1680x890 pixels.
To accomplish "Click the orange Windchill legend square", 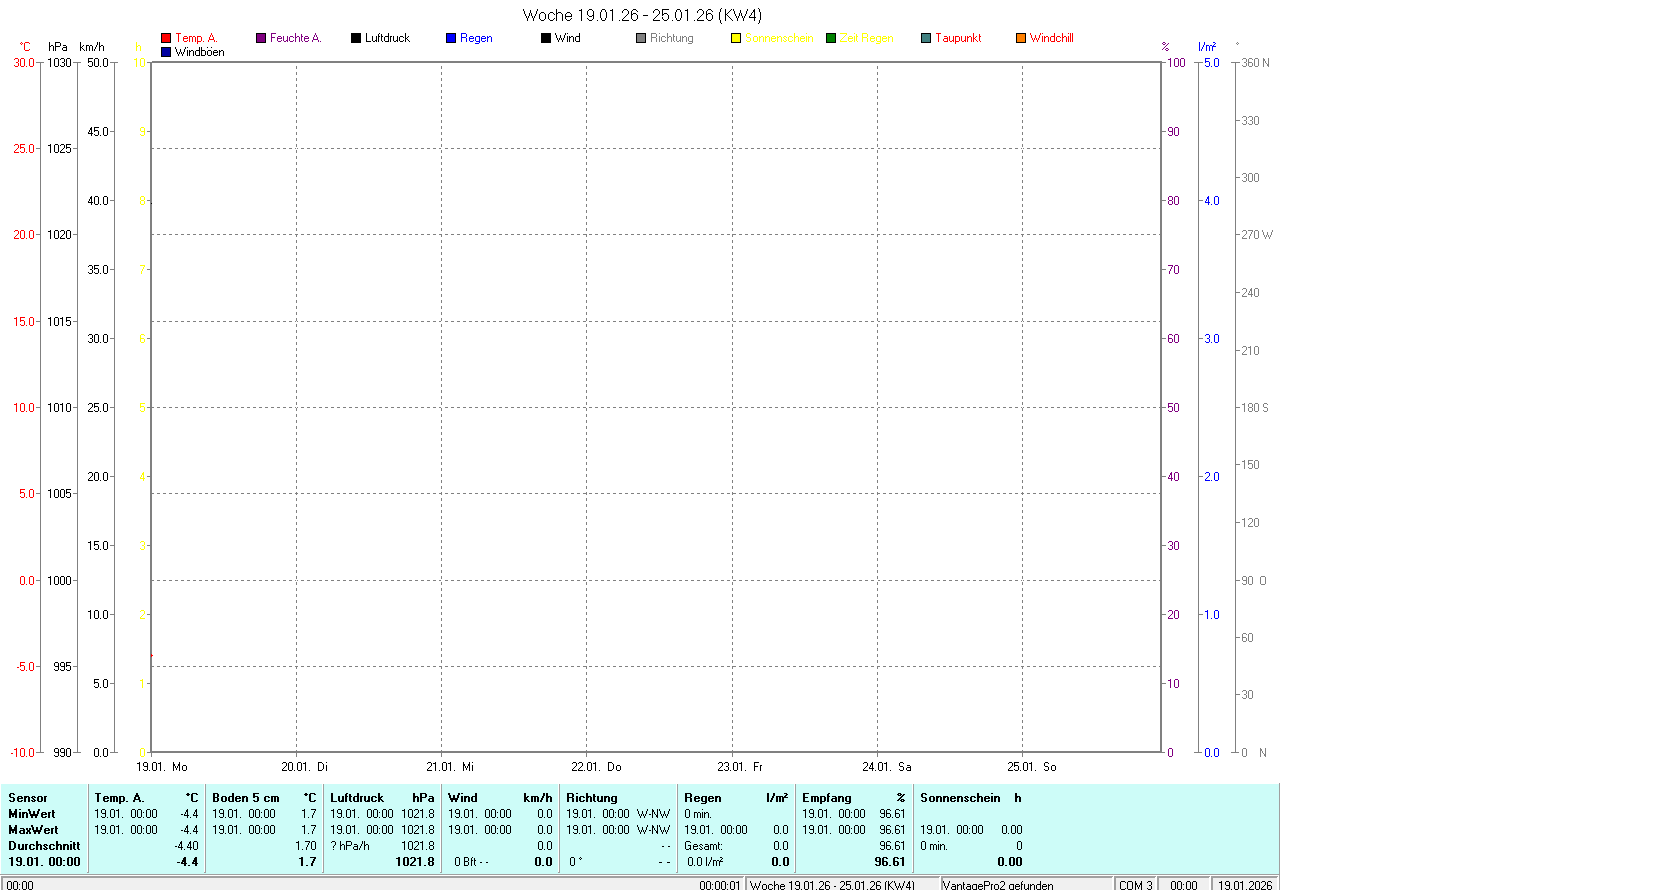I will [x=1021, y=38].
